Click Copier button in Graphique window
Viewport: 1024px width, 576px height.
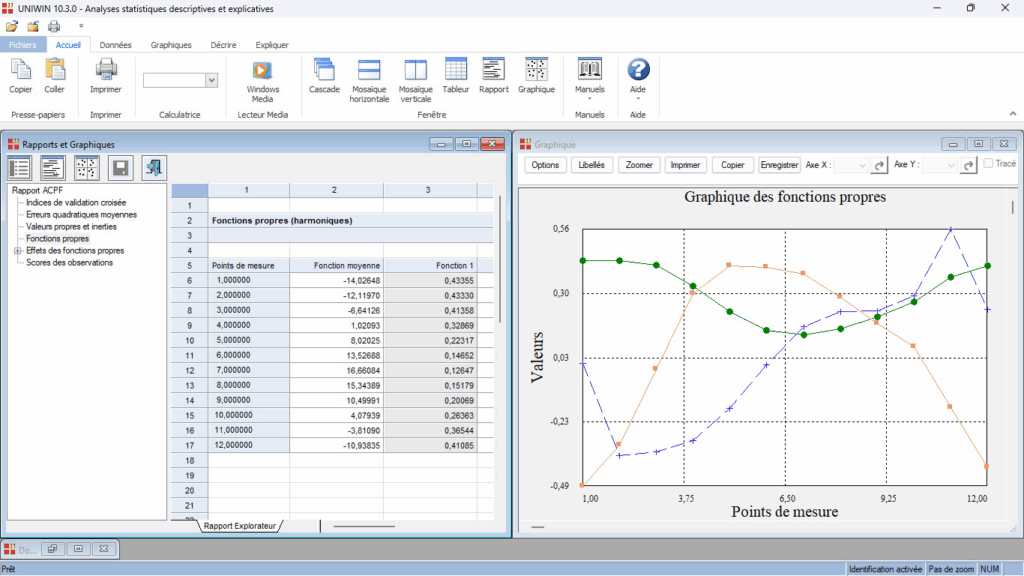(732, 165)
